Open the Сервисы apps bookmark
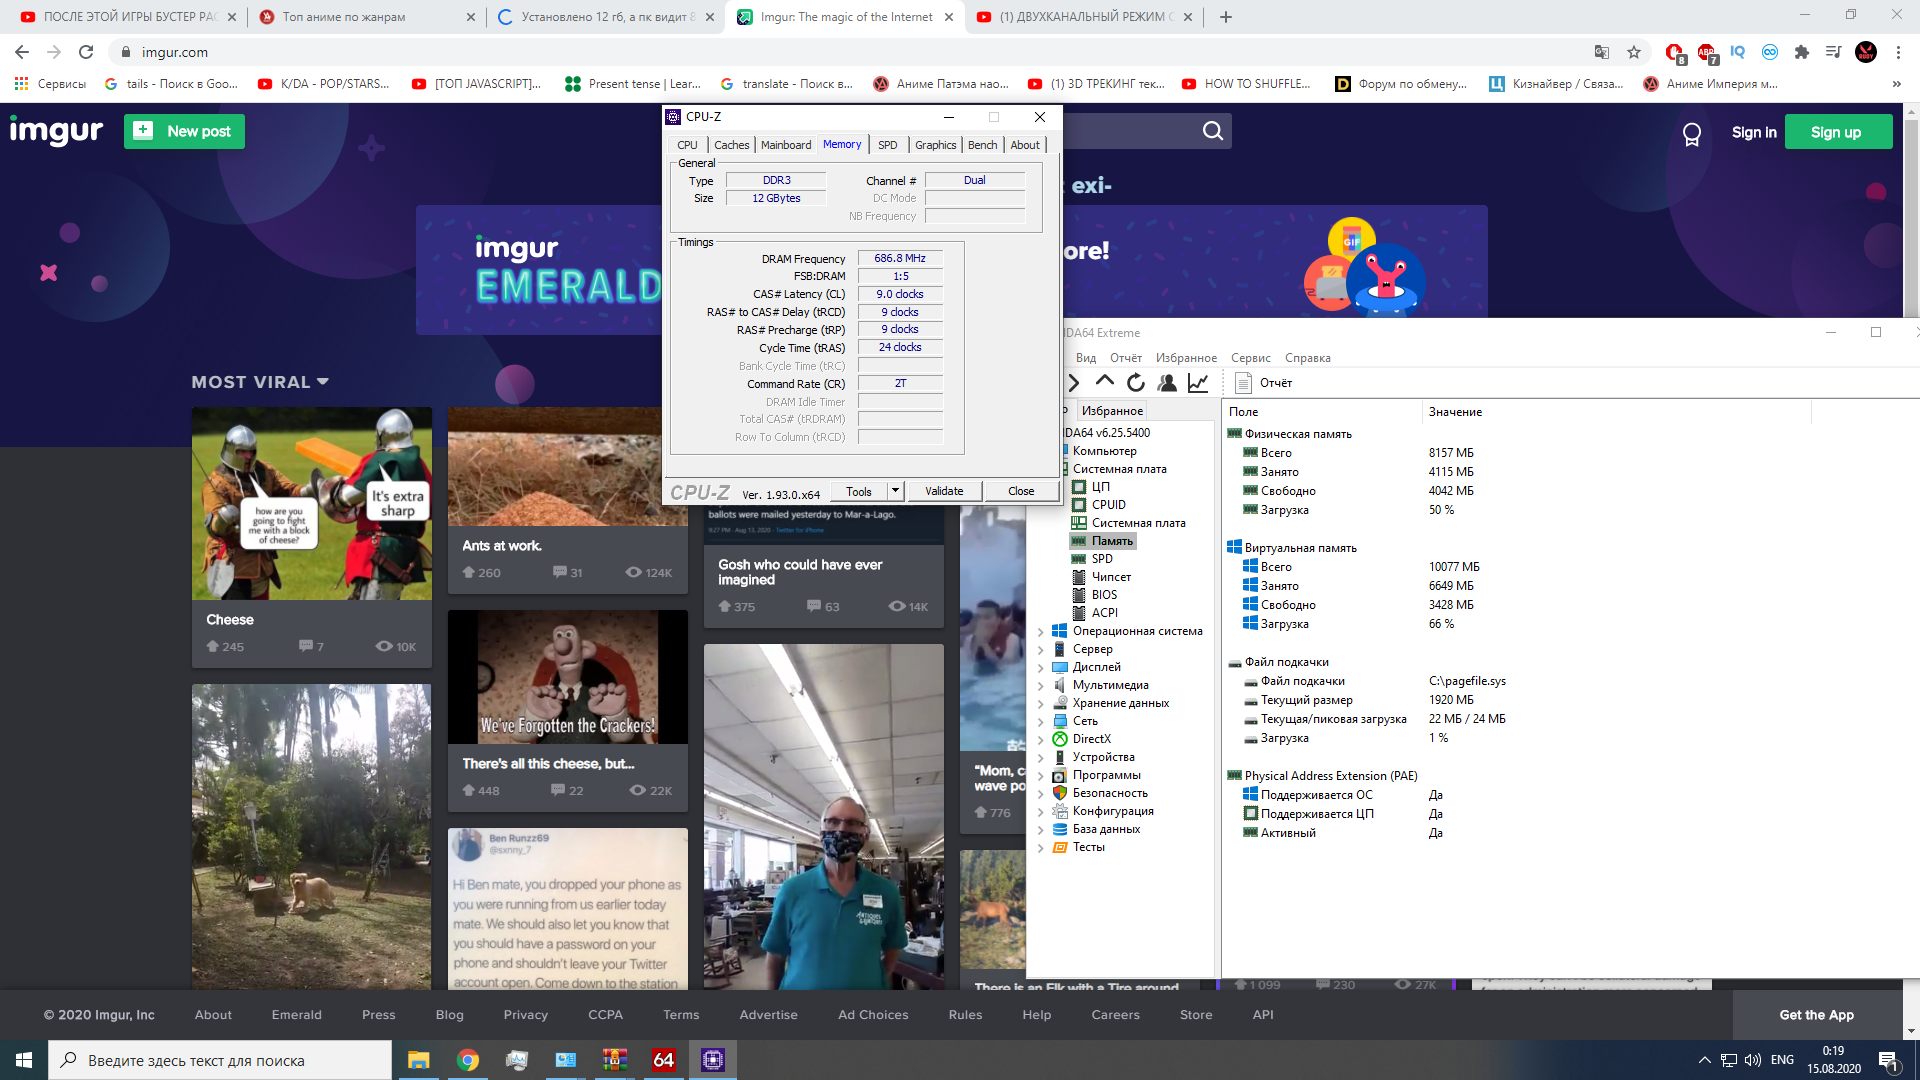The width and height of the screenshot is (1920, 1080). (x=50, y=84)
